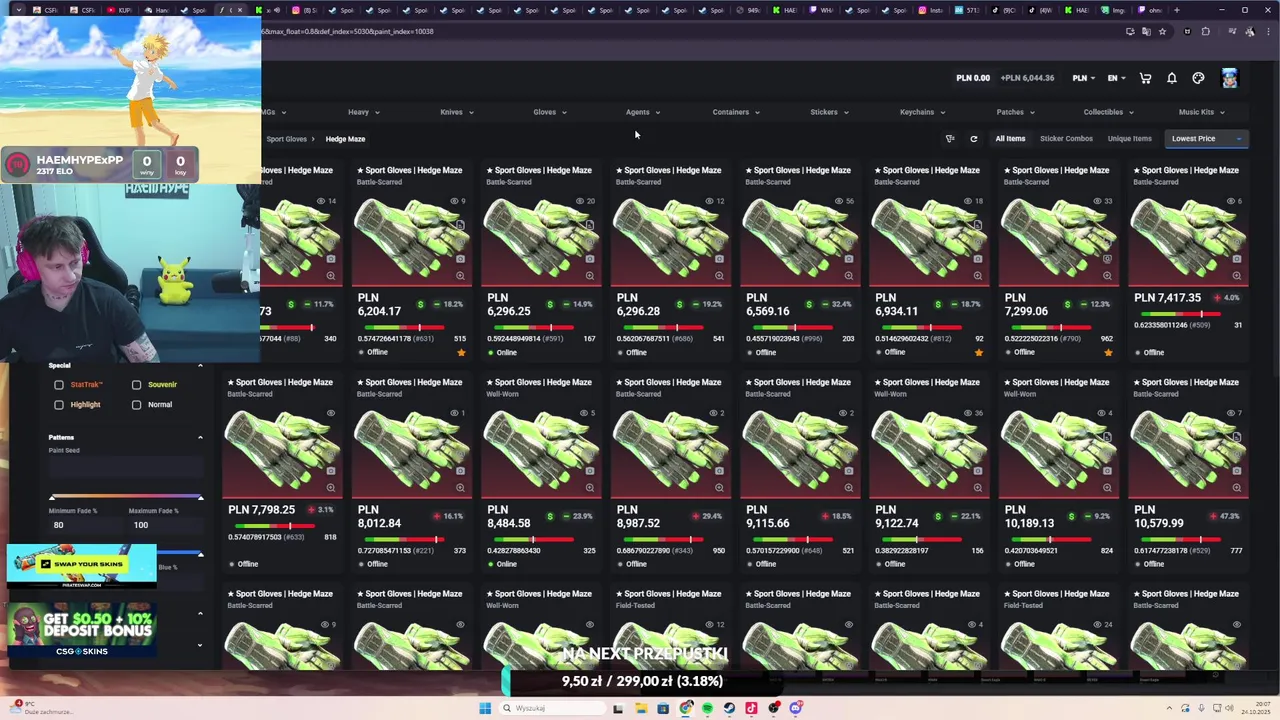Image resolution: width=1280 pixels, height=720 pixels.
Task: Open the Agents category menu
Action: [643, 112]
